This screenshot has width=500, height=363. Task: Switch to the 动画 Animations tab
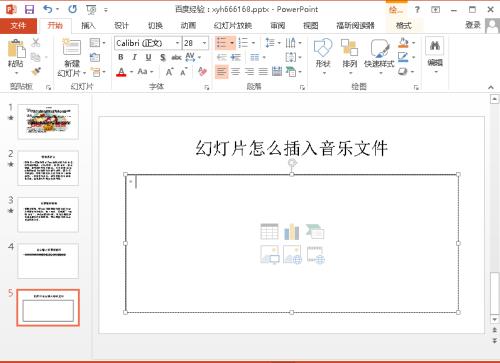click(x=188, y=25)
